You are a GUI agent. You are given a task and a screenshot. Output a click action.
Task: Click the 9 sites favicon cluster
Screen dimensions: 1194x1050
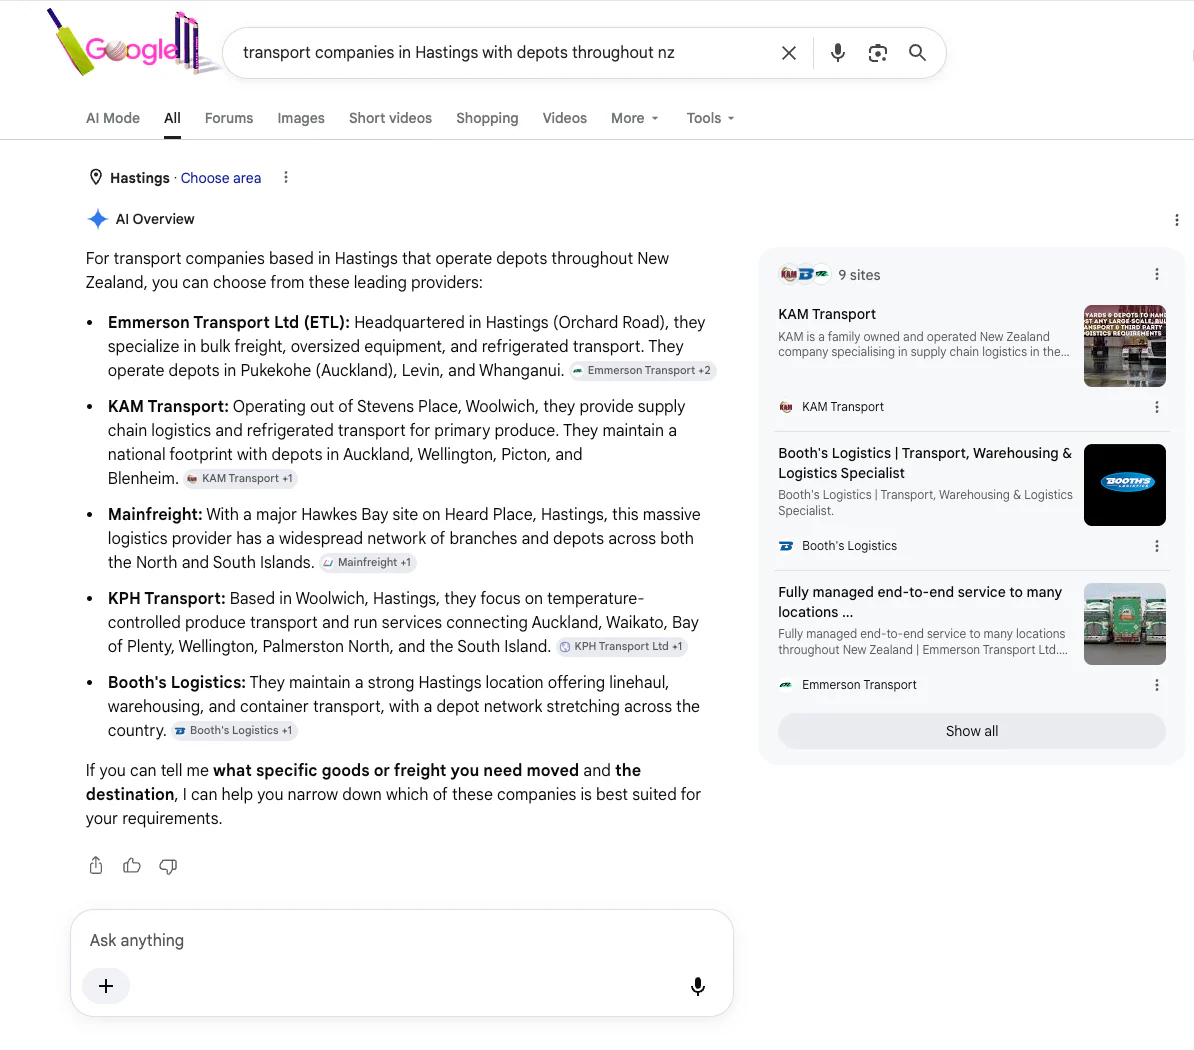click(x=805, y=274)
